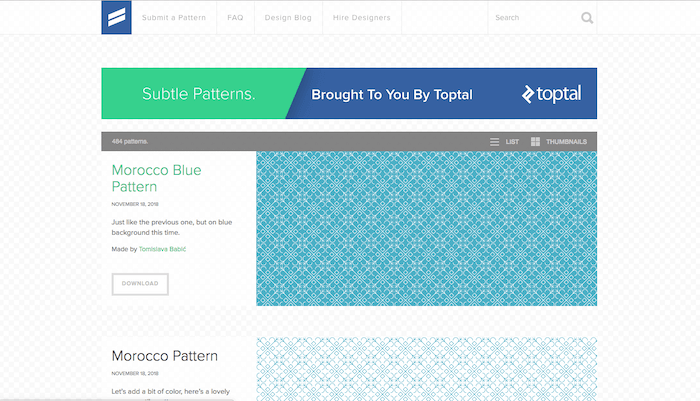Screen dimensions: 700x401
Task: Visit author Tomislava Babić's link
Action: tap(162, 249)
